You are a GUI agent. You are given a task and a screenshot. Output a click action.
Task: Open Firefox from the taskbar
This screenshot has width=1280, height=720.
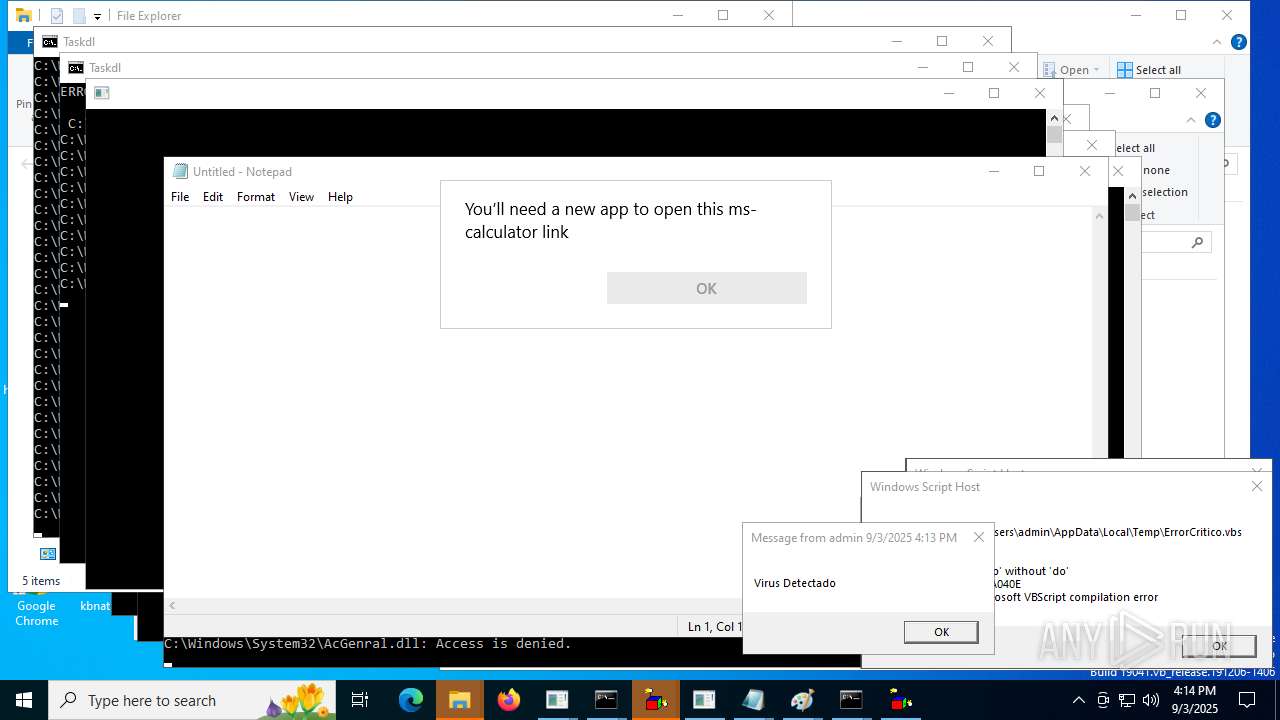(x=509, y=700)
